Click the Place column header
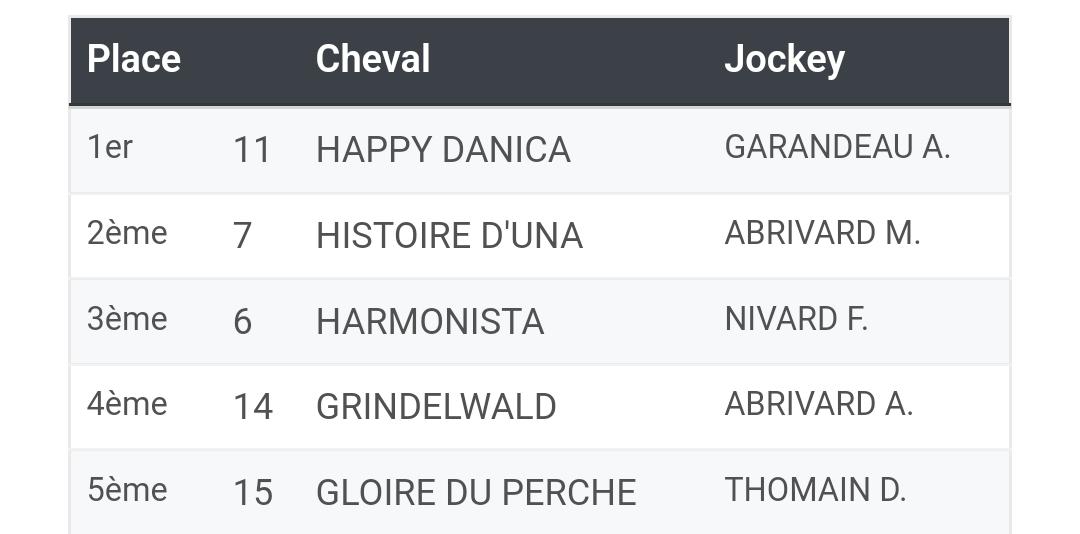Screen dimensions: 1080x534 click(134, 59)
